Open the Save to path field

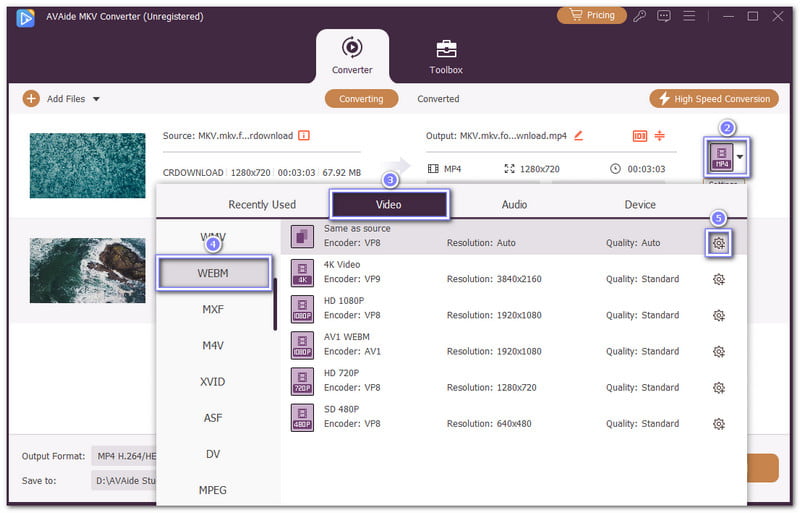[x=124, y=480]
